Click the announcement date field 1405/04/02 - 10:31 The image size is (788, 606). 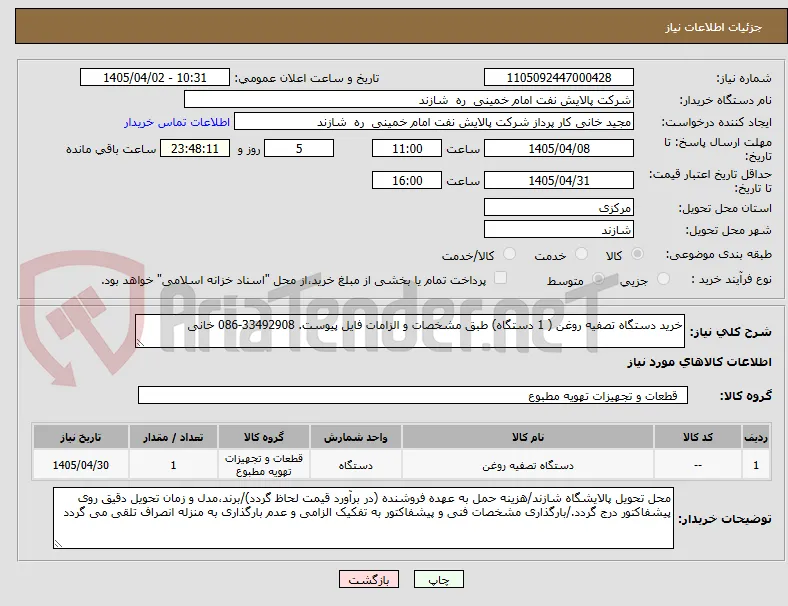point(155,77)
